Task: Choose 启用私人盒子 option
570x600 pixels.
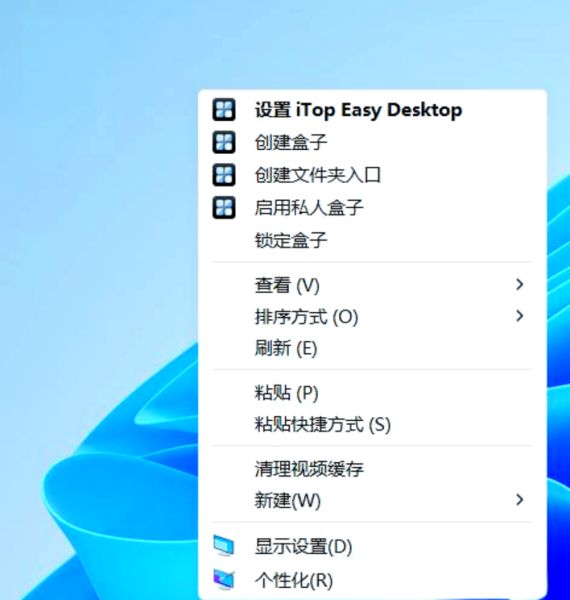Action: tap(372, 207)
